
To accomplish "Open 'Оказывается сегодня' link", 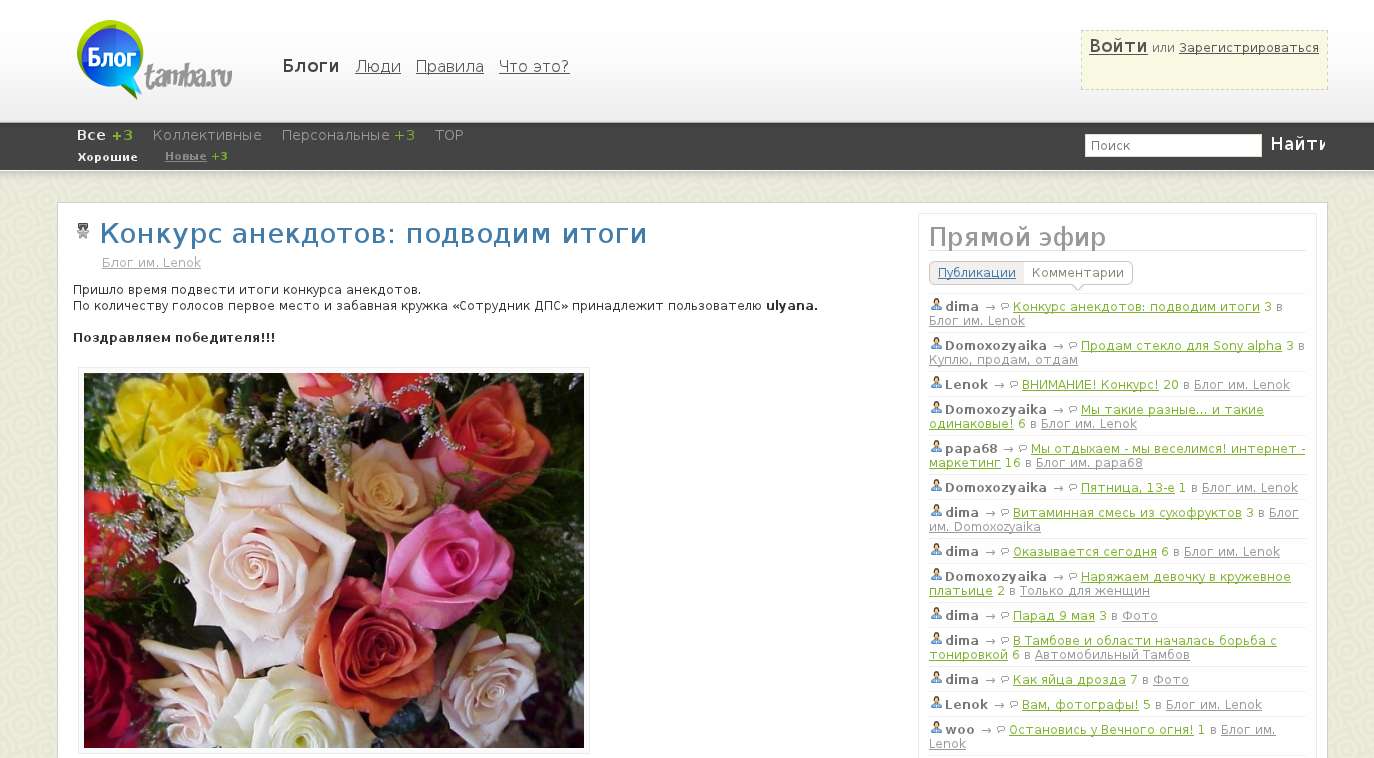I will (x=1085, y=552).
